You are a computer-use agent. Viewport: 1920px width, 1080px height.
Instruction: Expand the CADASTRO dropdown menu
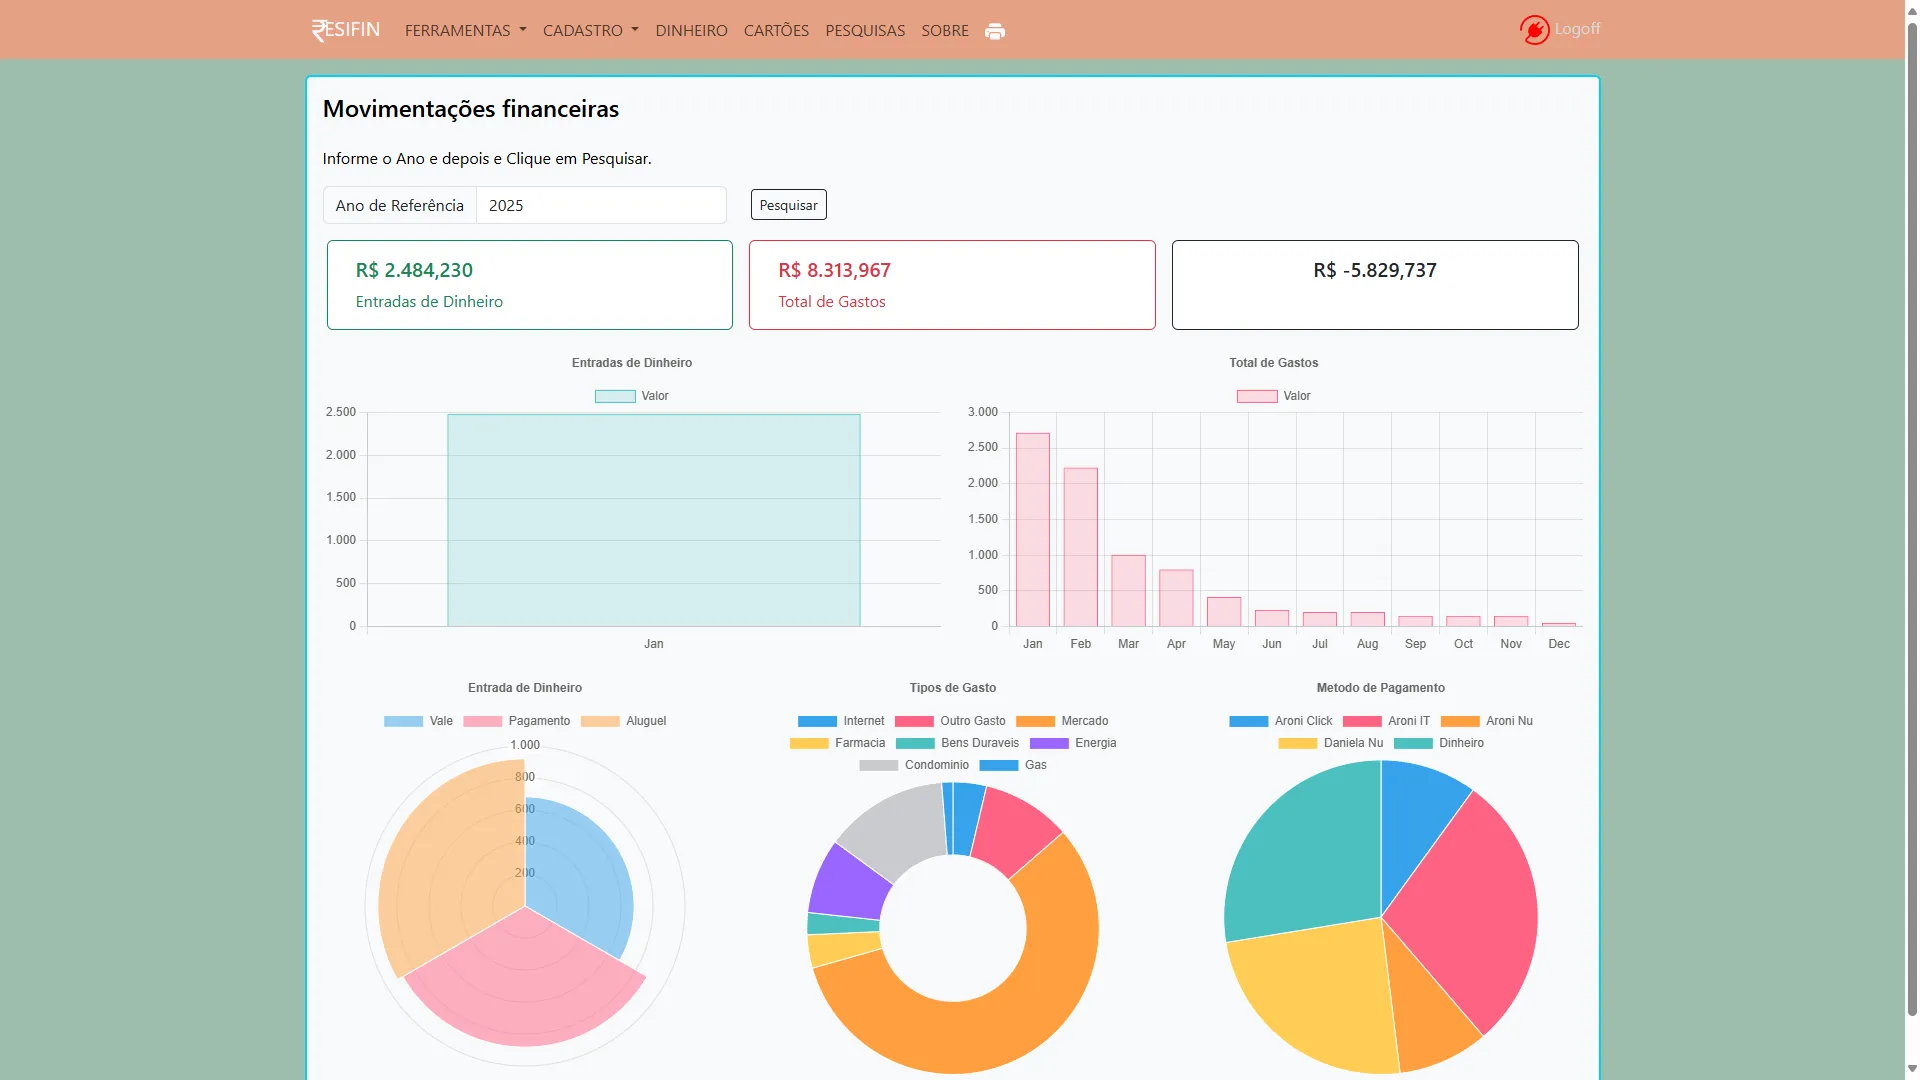pos(590,31)
